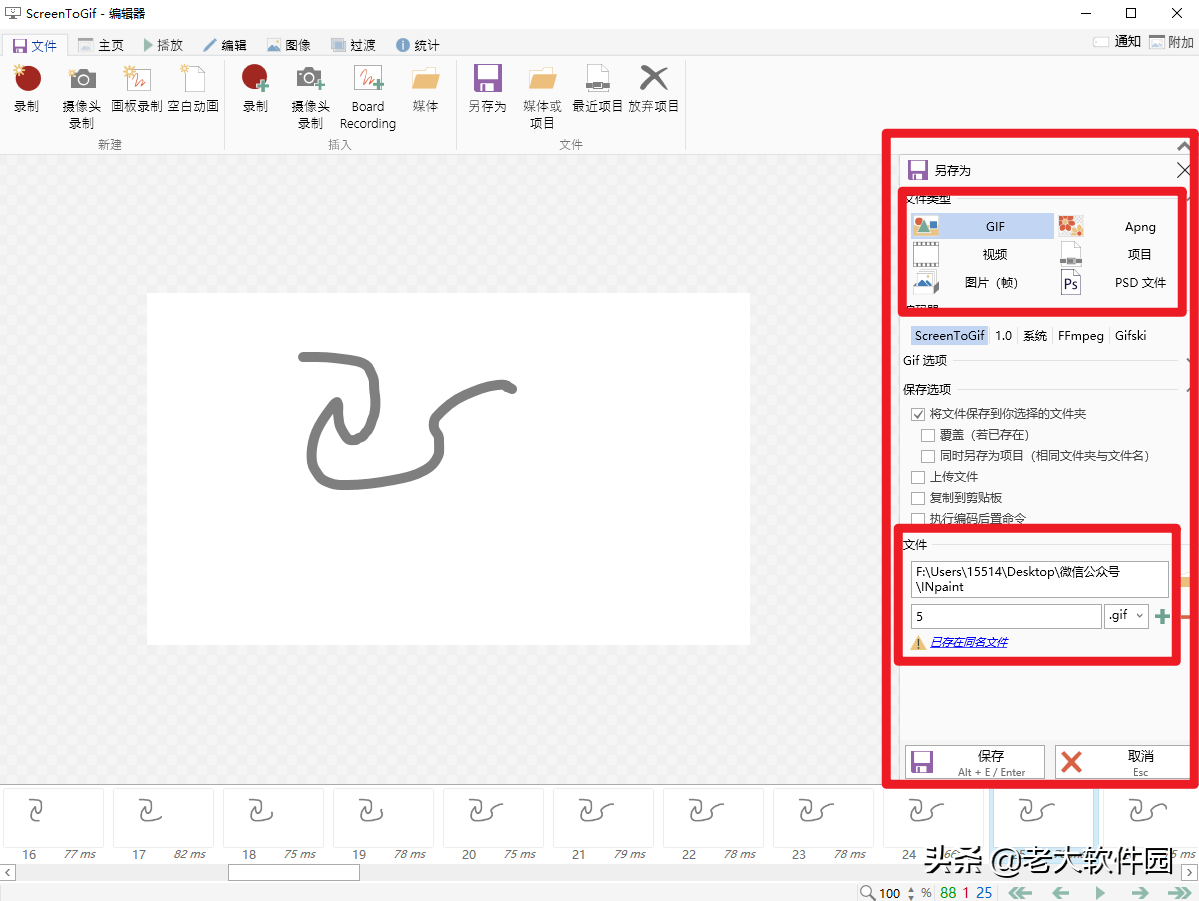
Task: Enable 上传文件 upload checkbox
Action: pos(918,477)
